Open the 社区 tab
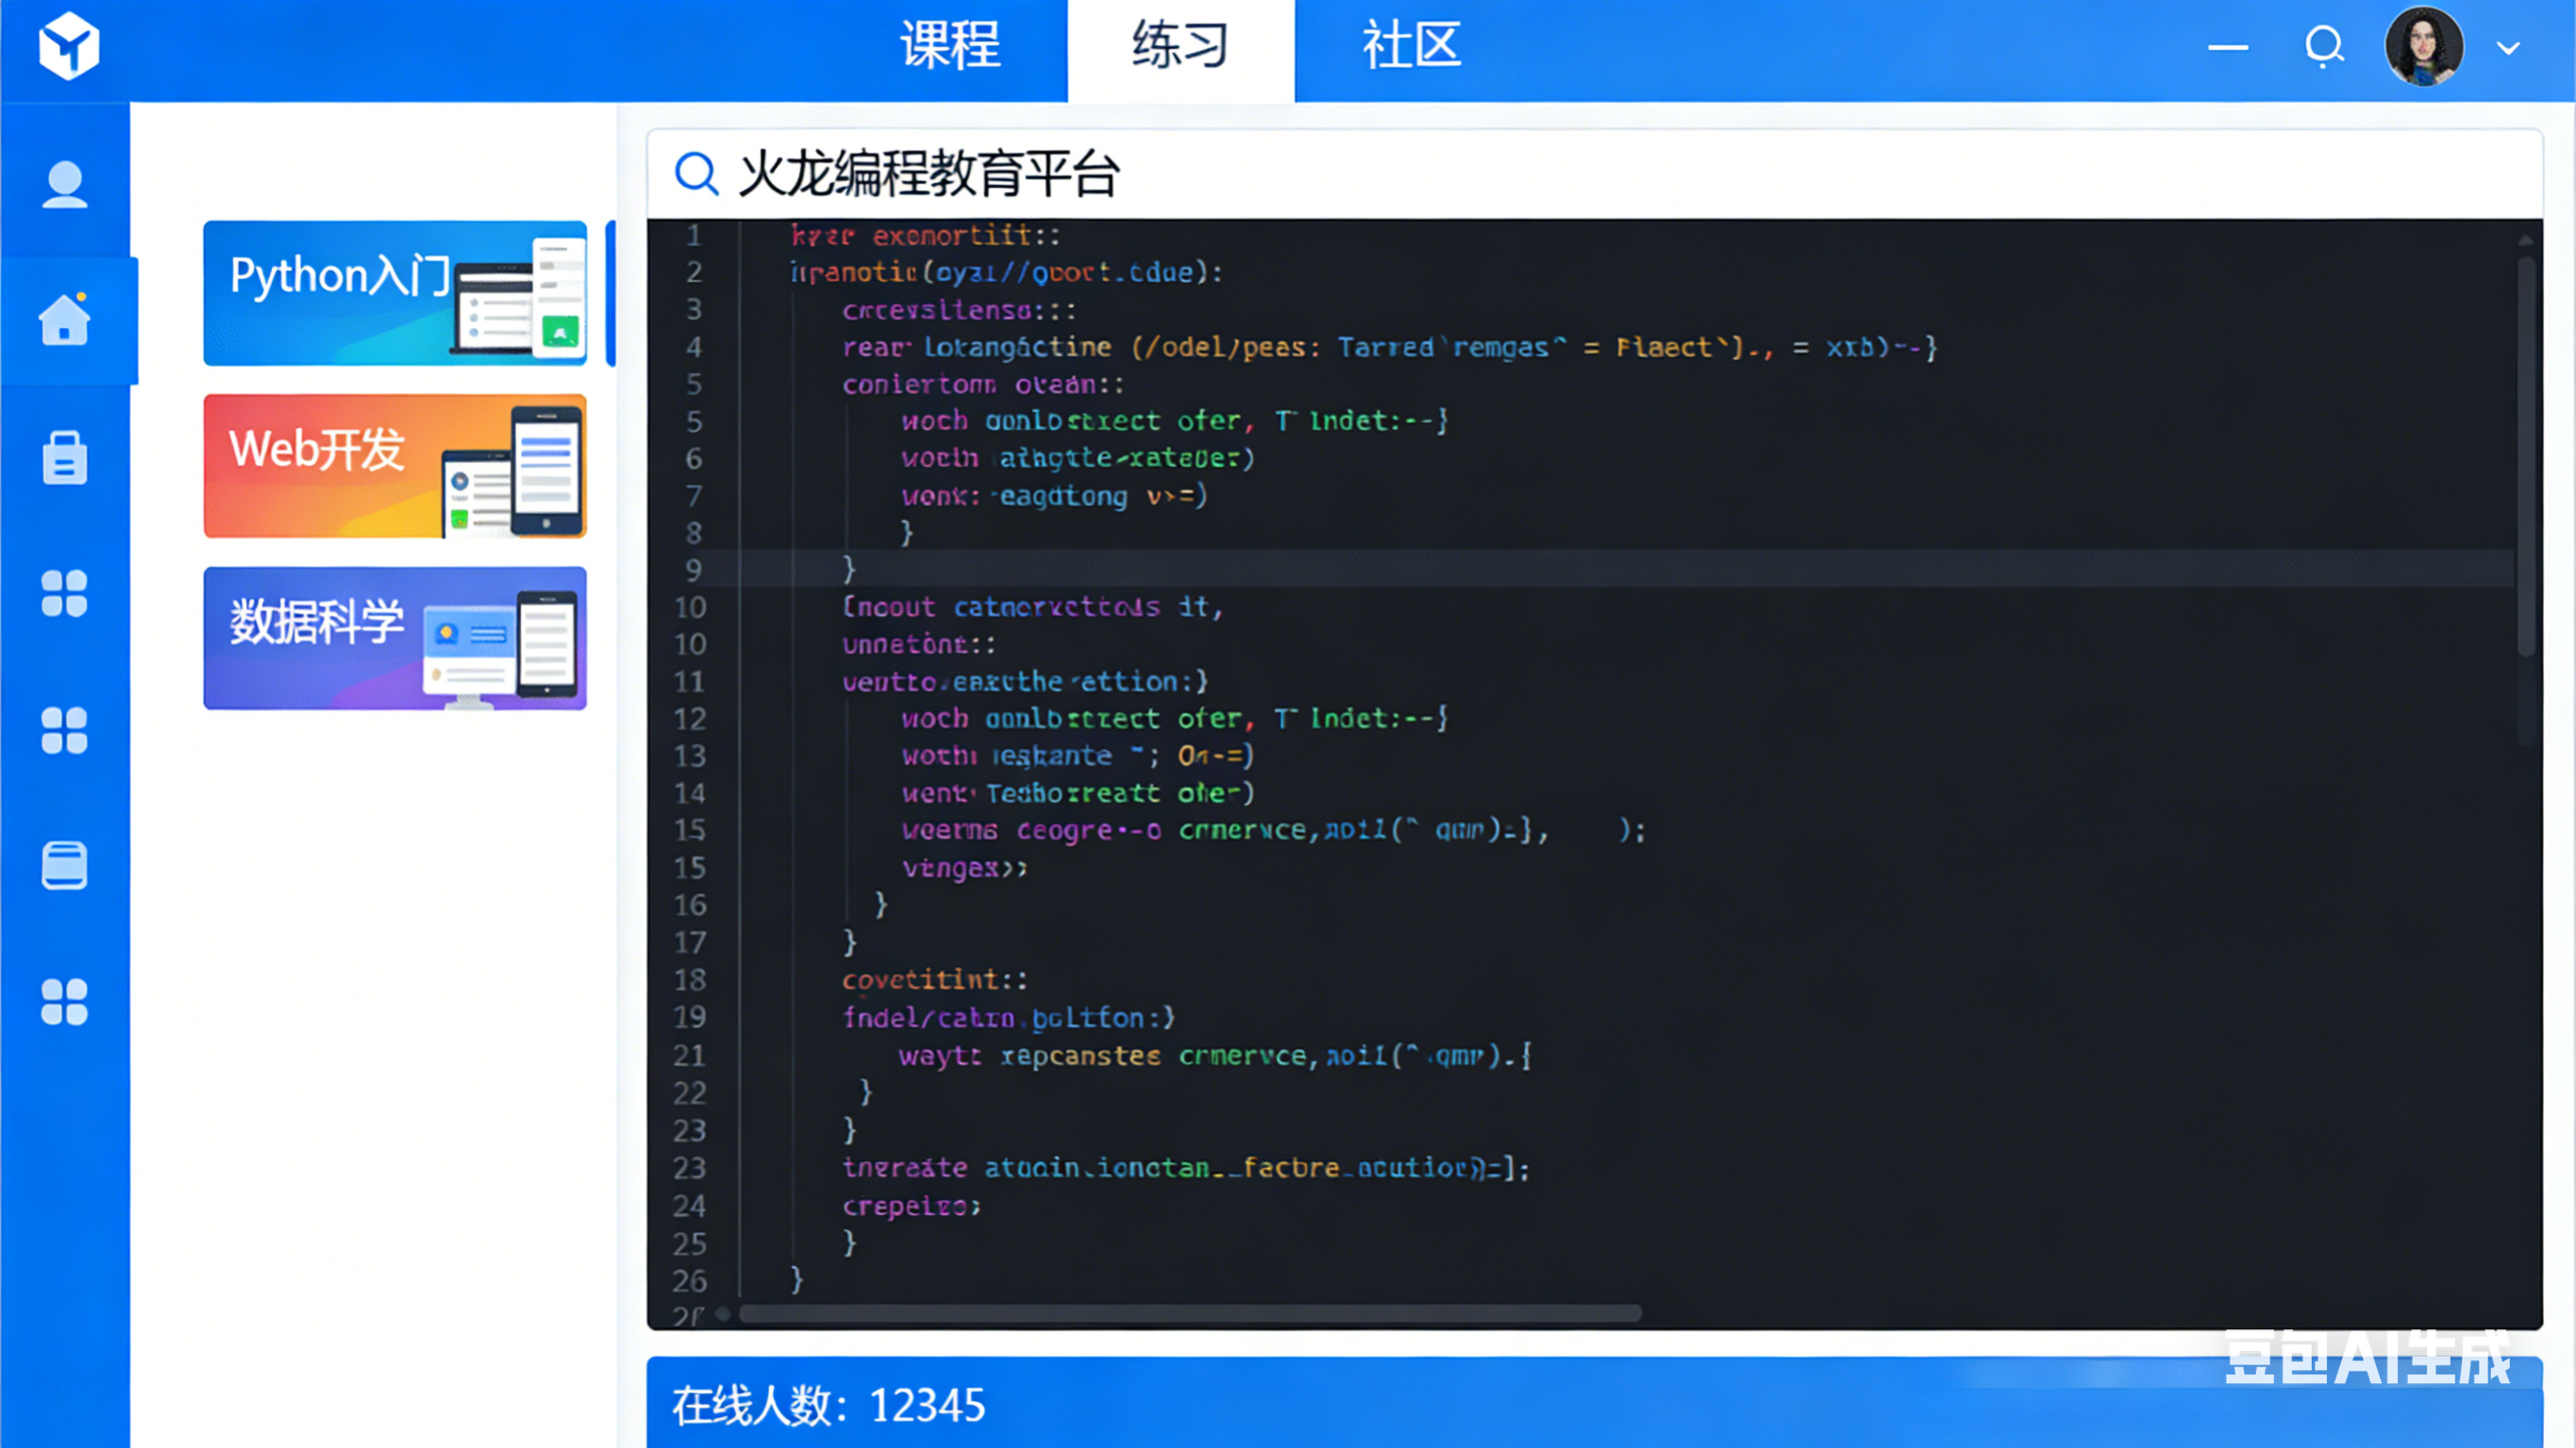The image size is (2576, 1448). coord(1411,46)
